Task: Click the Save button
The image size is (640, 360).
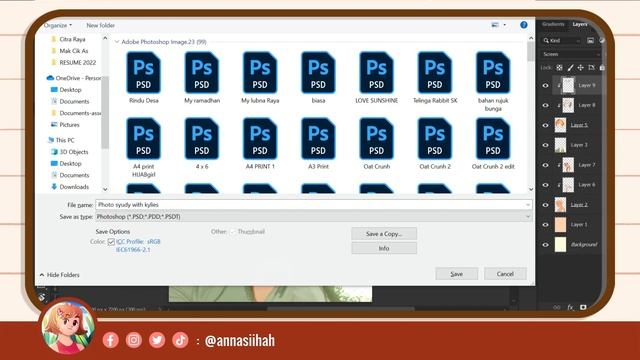Action: click(x=456, y=274)
